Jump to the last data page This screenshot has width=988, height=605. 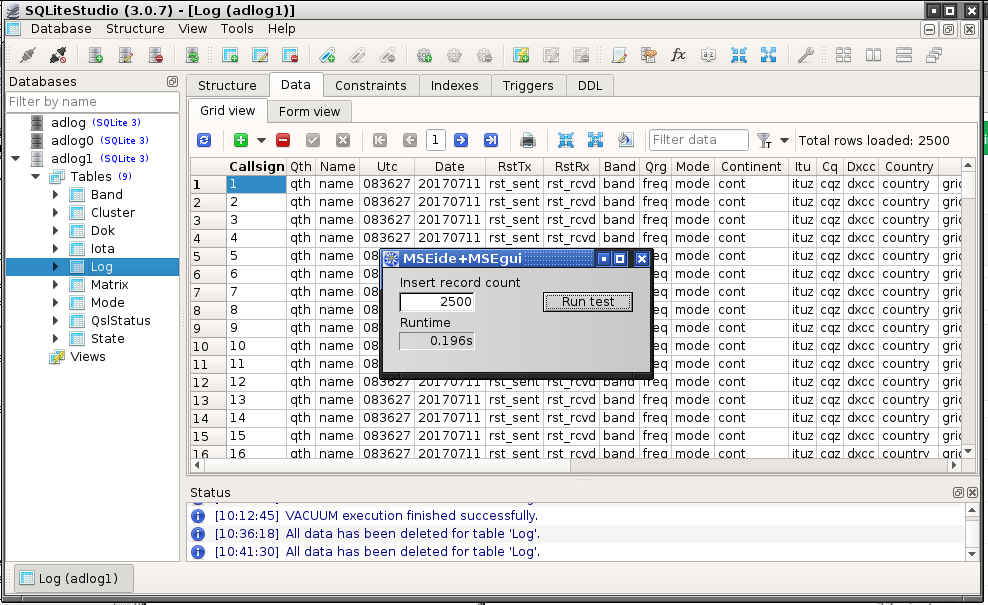coord(491,141)
